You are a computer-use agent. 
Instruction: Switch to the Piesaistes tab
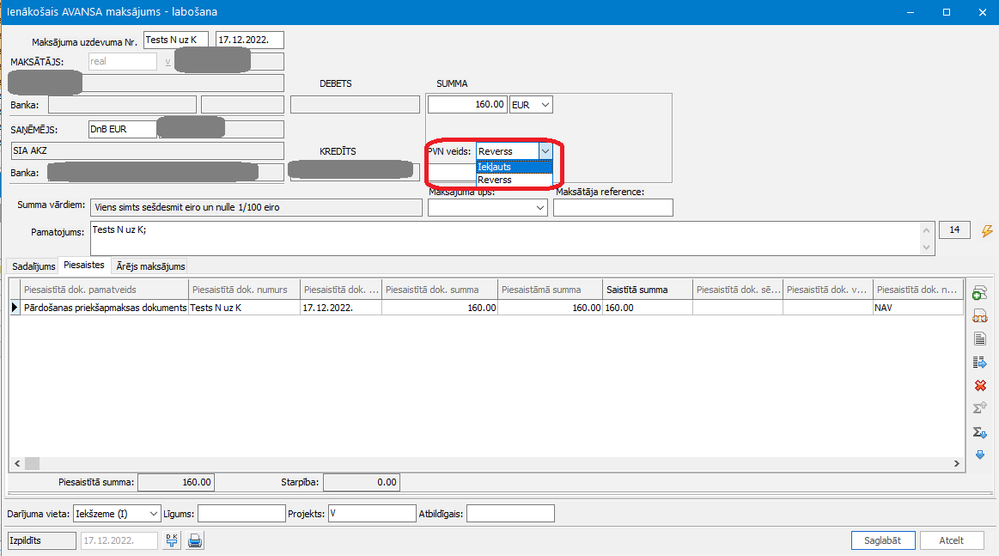click(x=84, y=265)
